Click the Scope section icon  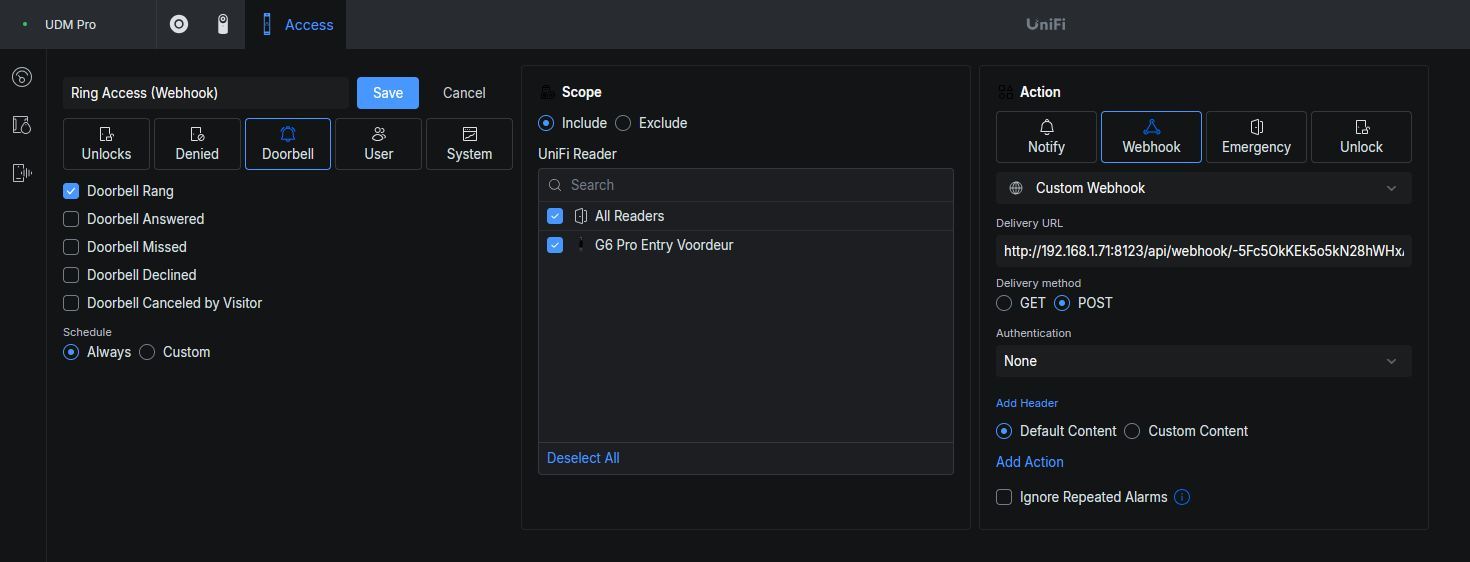click(547, 92)
